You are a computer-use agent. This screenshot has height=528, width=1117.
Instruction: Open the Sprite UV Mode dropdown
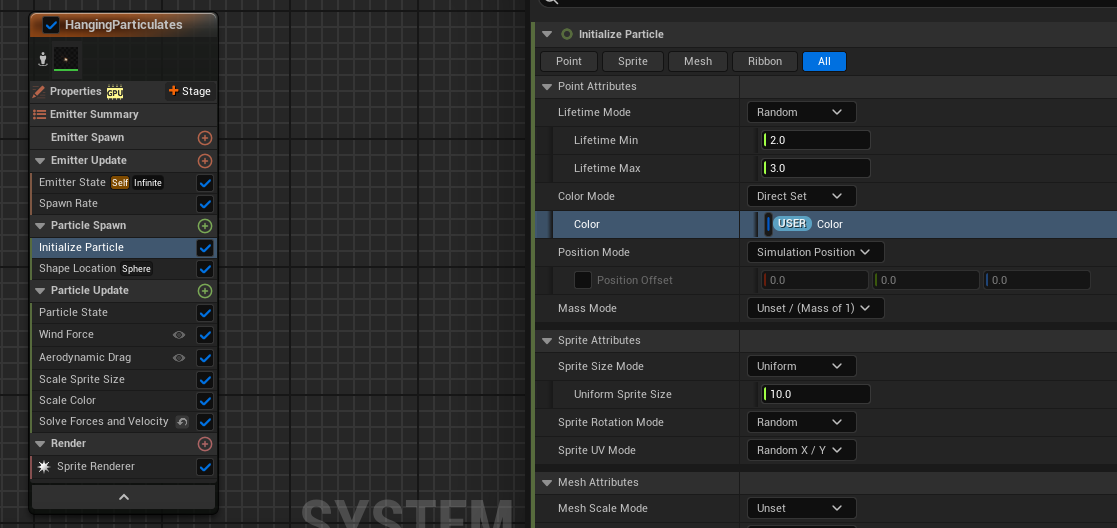[801, 450]
